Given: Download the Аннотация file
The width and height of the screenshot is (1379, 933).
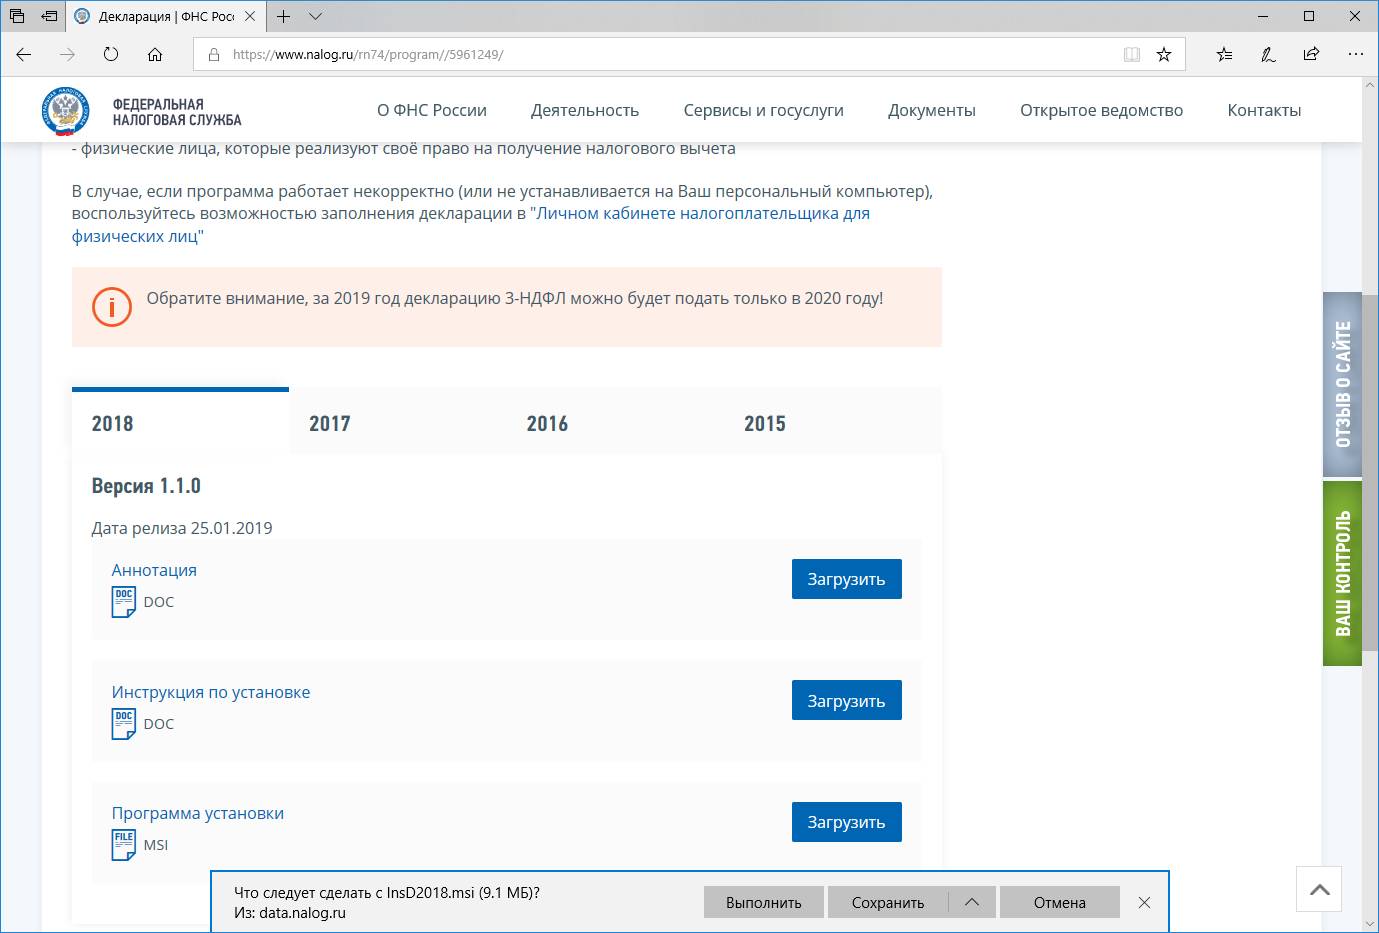Looking at the screenshot, I should tap(847, 579).
